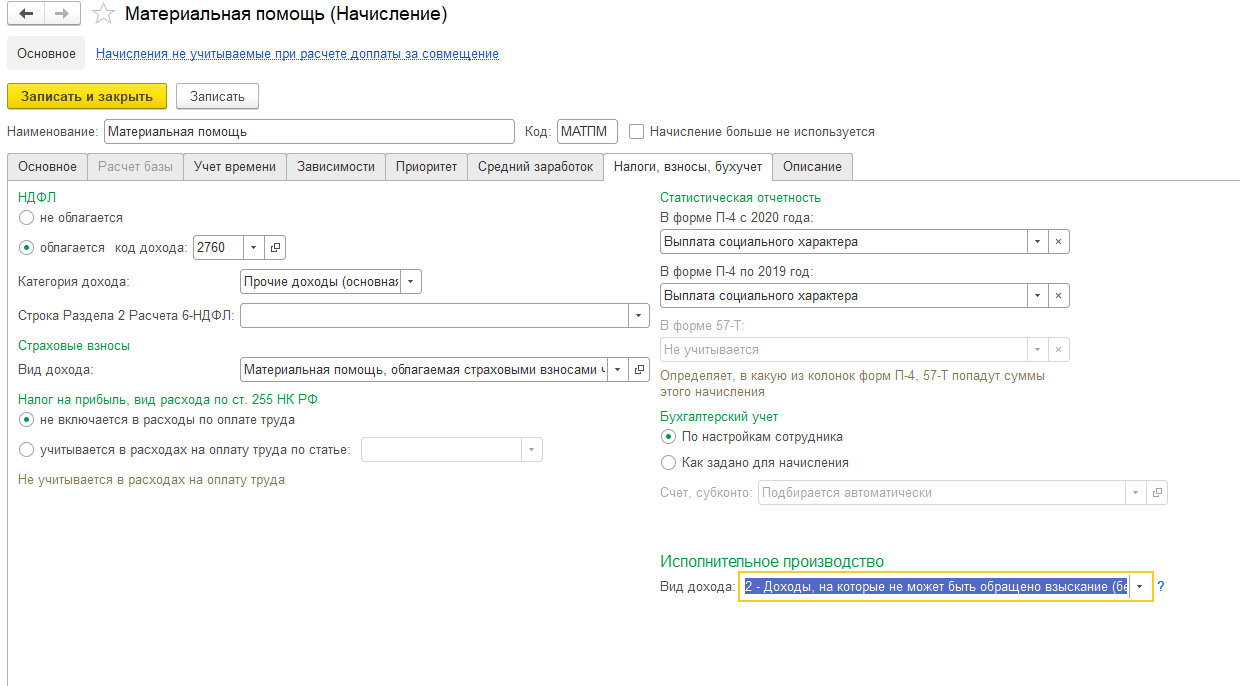Image resolution: width=1240 pixels, height=686 pixels.
Task: Click the 'Записать и закрыть' button
Action: click(87, 96)
